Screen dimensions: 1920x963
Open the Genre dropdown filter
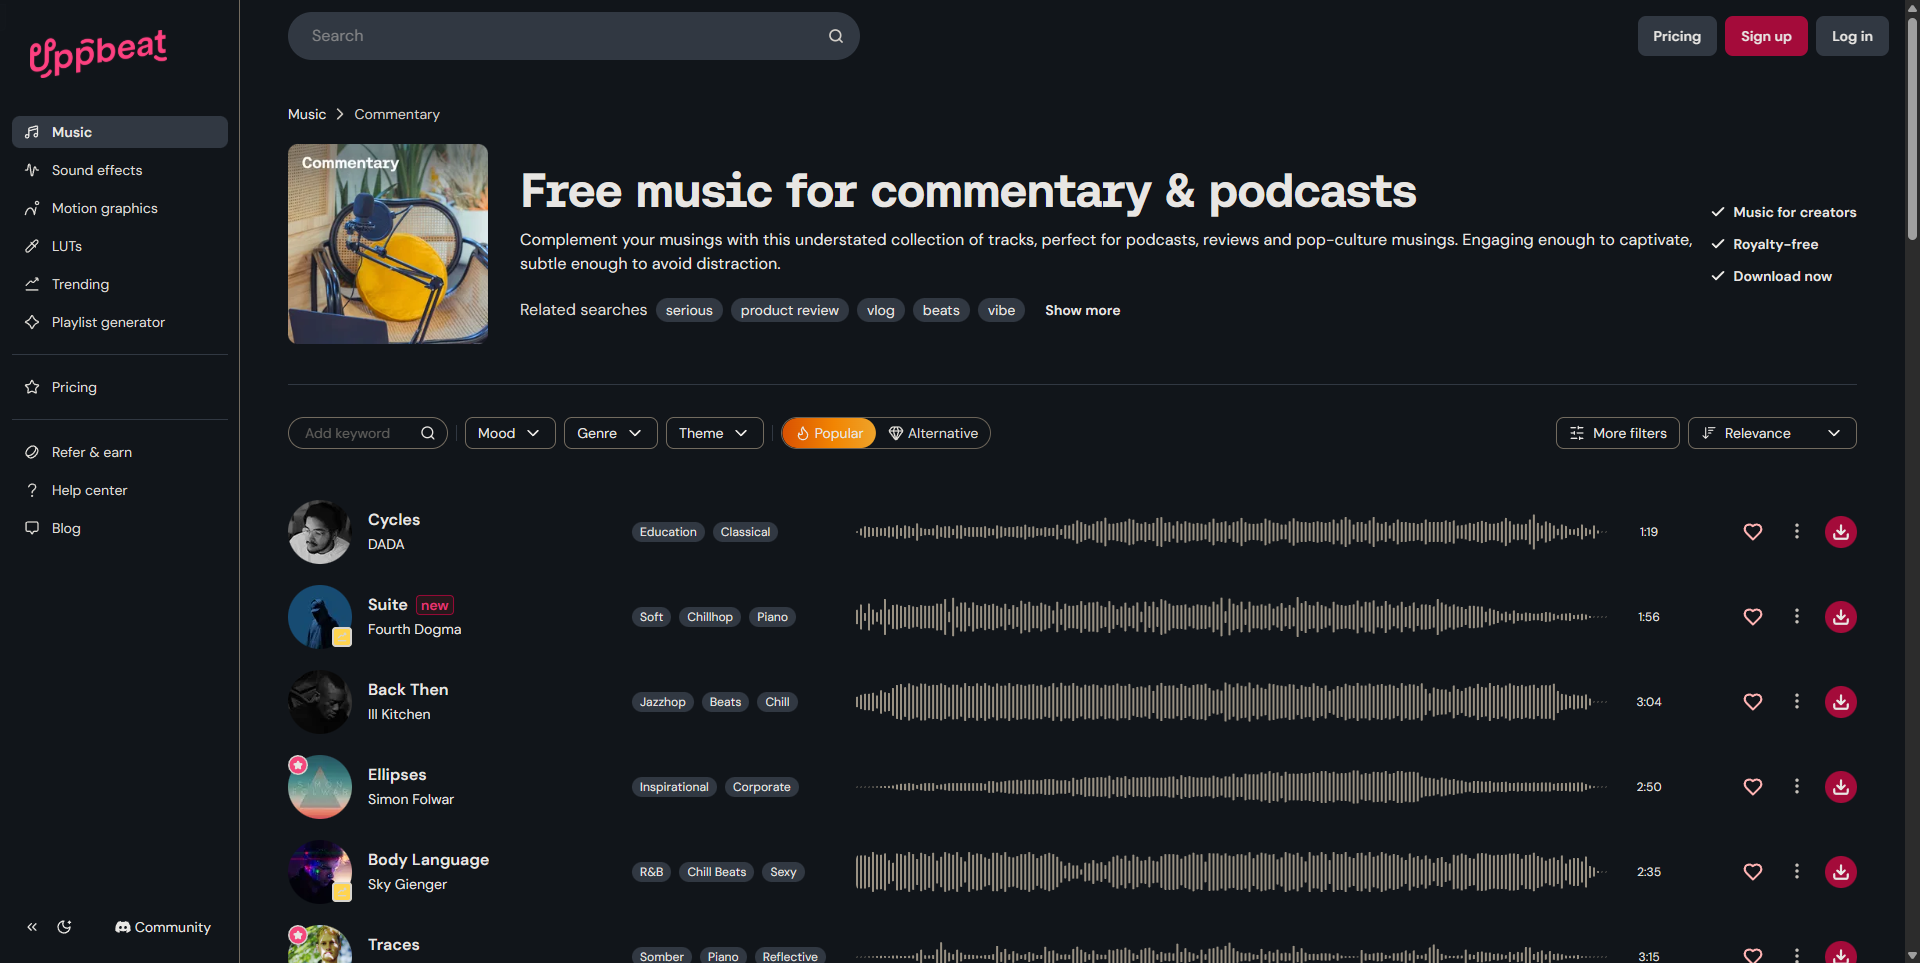click(x=610, y=433)
